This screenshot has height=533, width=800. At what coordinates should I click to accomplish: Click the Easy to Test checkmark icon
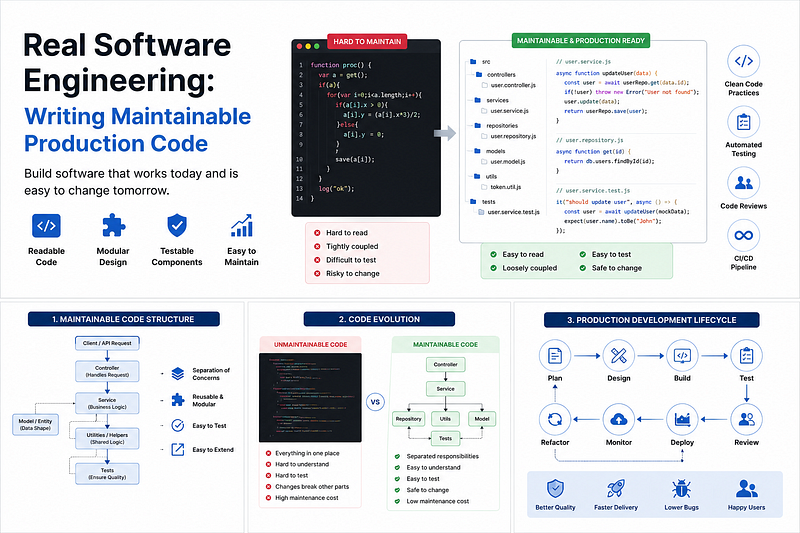tap(178, 425)
